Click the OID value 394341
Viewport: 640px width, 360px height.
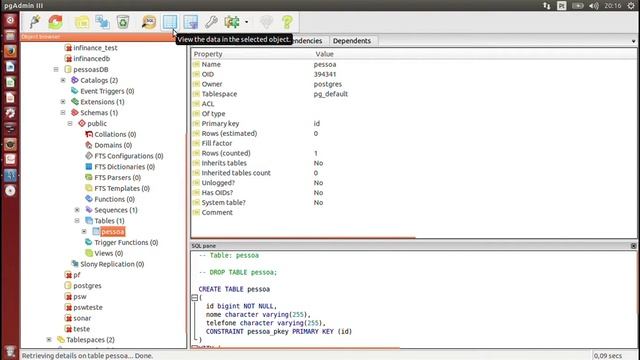point(325,74)
